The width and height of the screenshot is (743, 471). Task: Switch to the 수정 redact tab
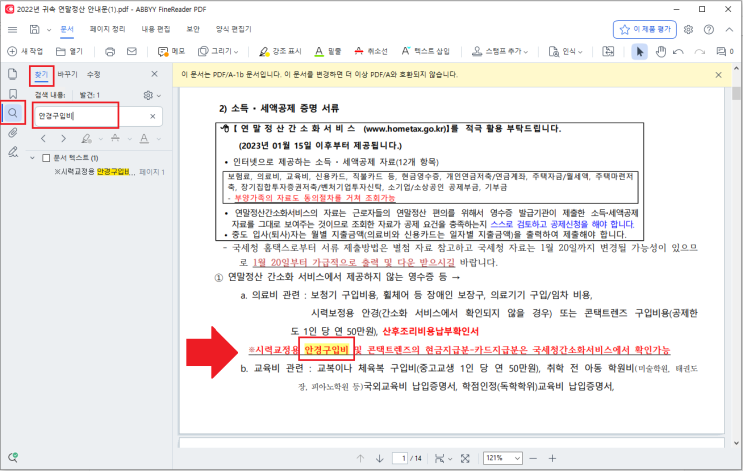(93, 74)
